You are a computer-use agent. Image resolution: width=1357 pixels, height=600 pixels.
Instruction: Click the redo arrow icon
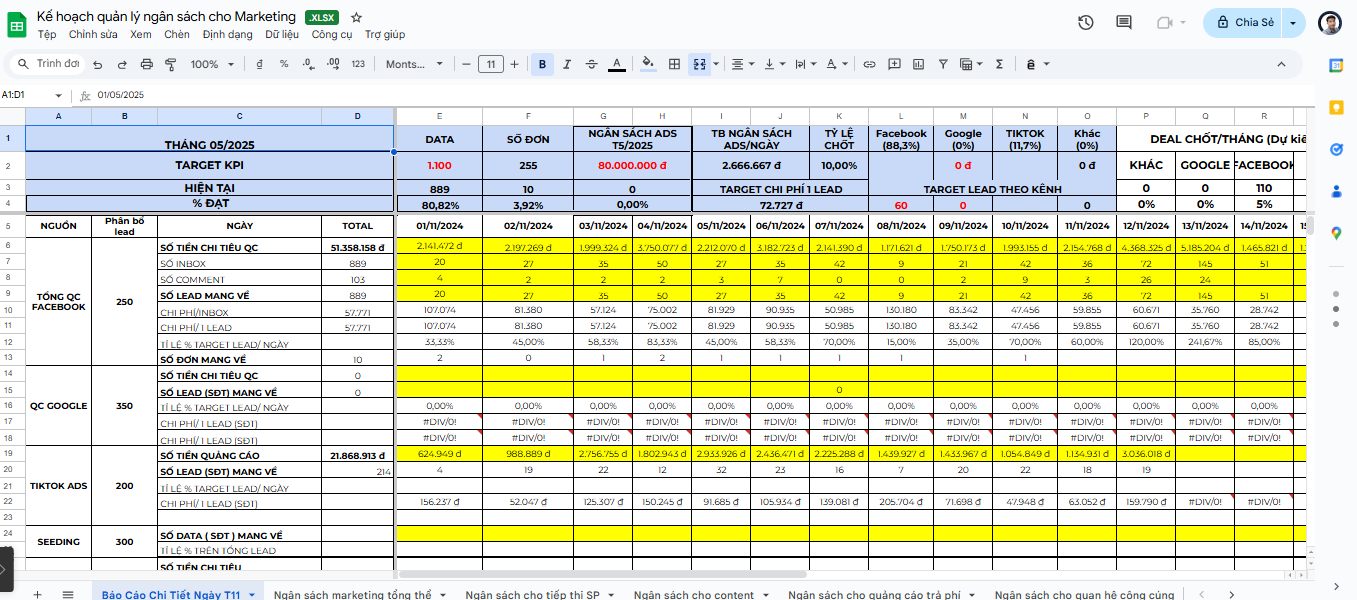click(x=122, y=64)
